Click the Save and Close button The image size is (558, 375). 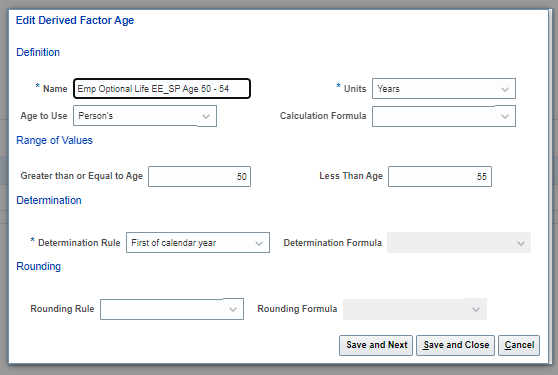pyautogui.click(x=456, y=345)
